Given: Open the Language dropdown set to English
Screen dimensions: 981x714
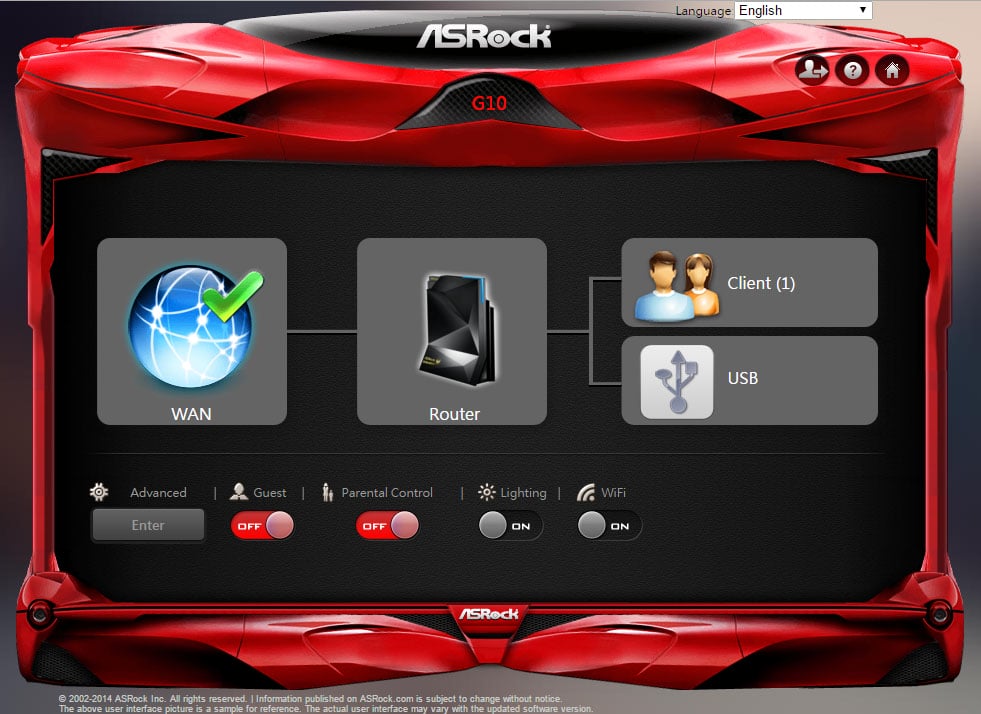Looking at the screenshot, I should [x=803, y=10].
